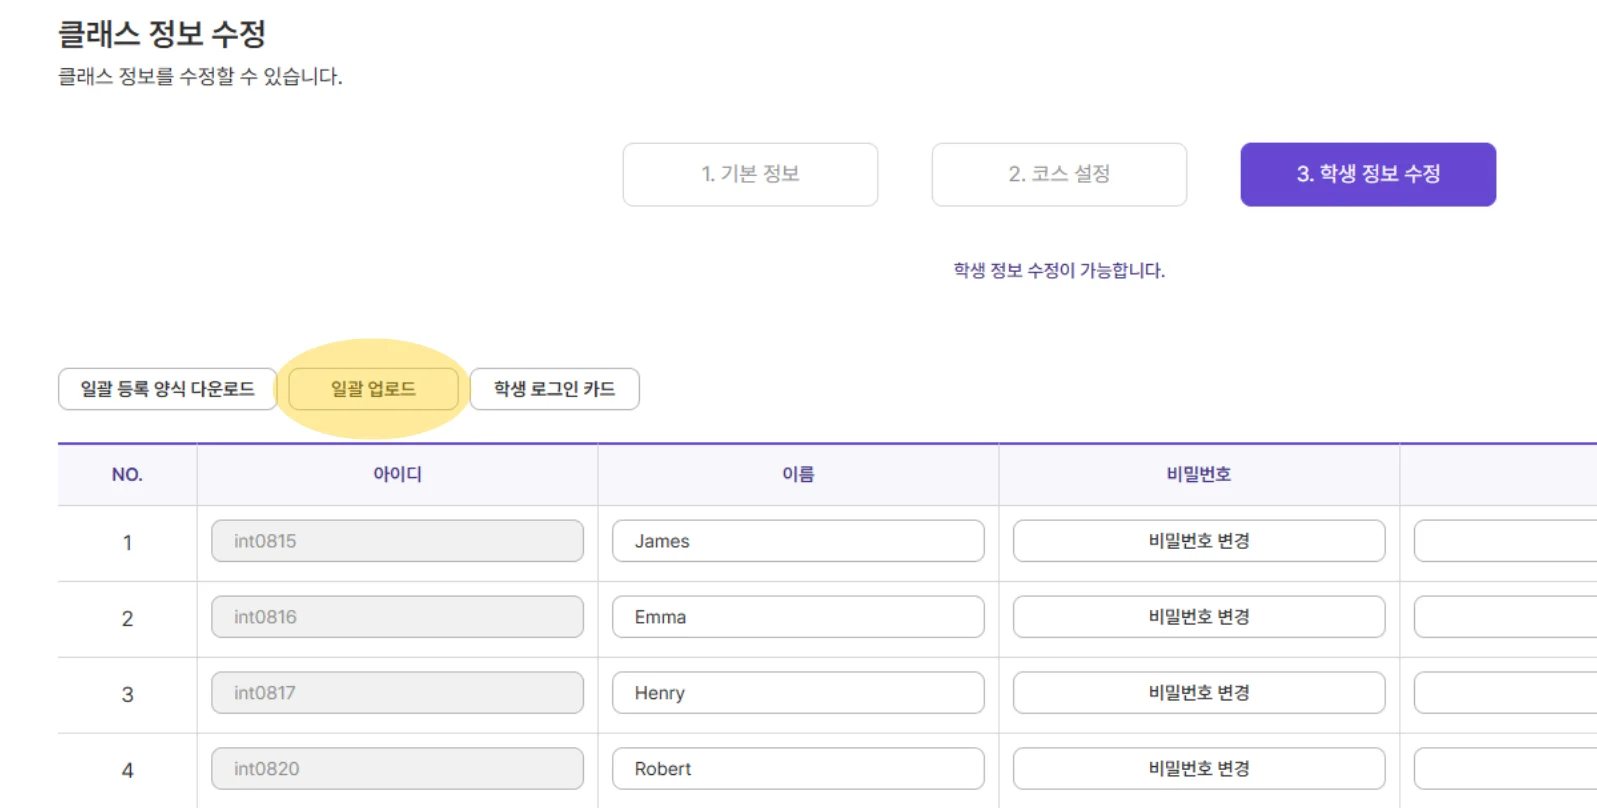
Task: Click the int0817 ID field
Action: (x=397, y=693)
